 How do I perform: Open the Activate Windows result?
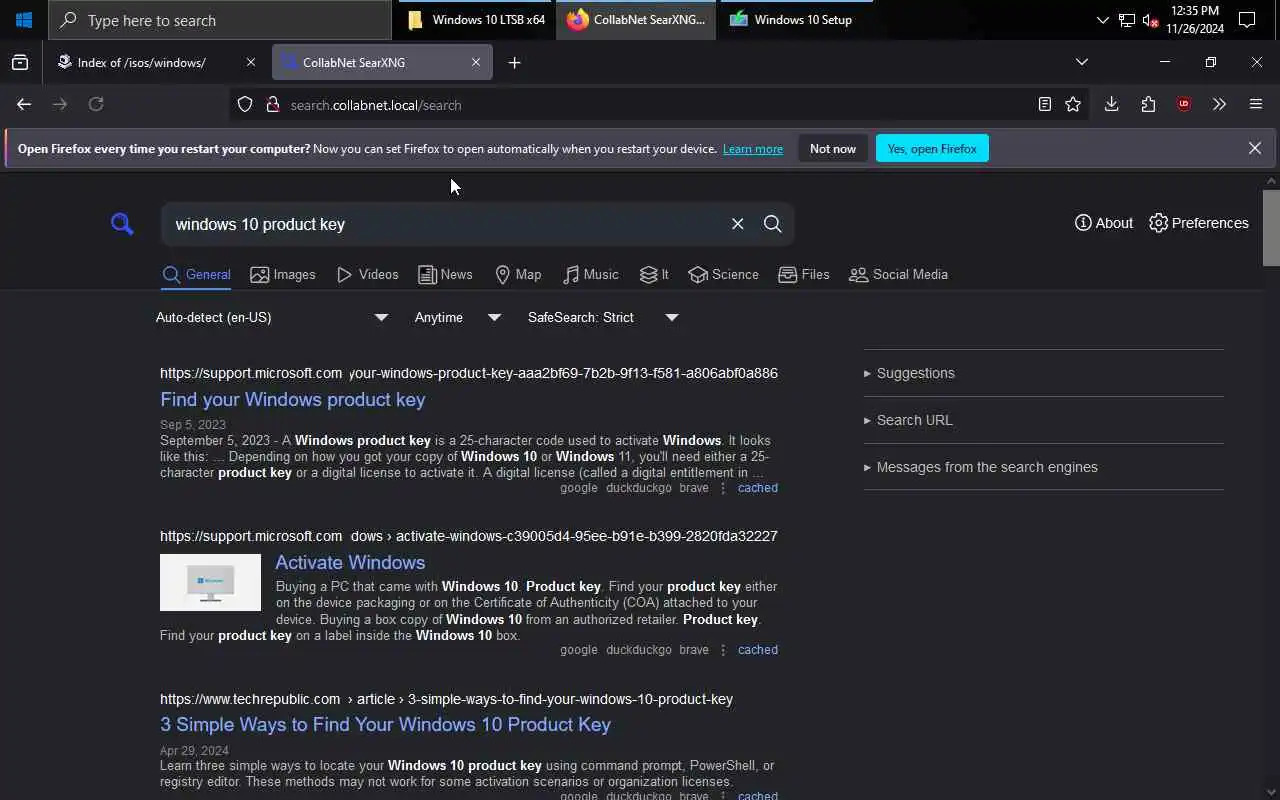(x=350, y=562)
